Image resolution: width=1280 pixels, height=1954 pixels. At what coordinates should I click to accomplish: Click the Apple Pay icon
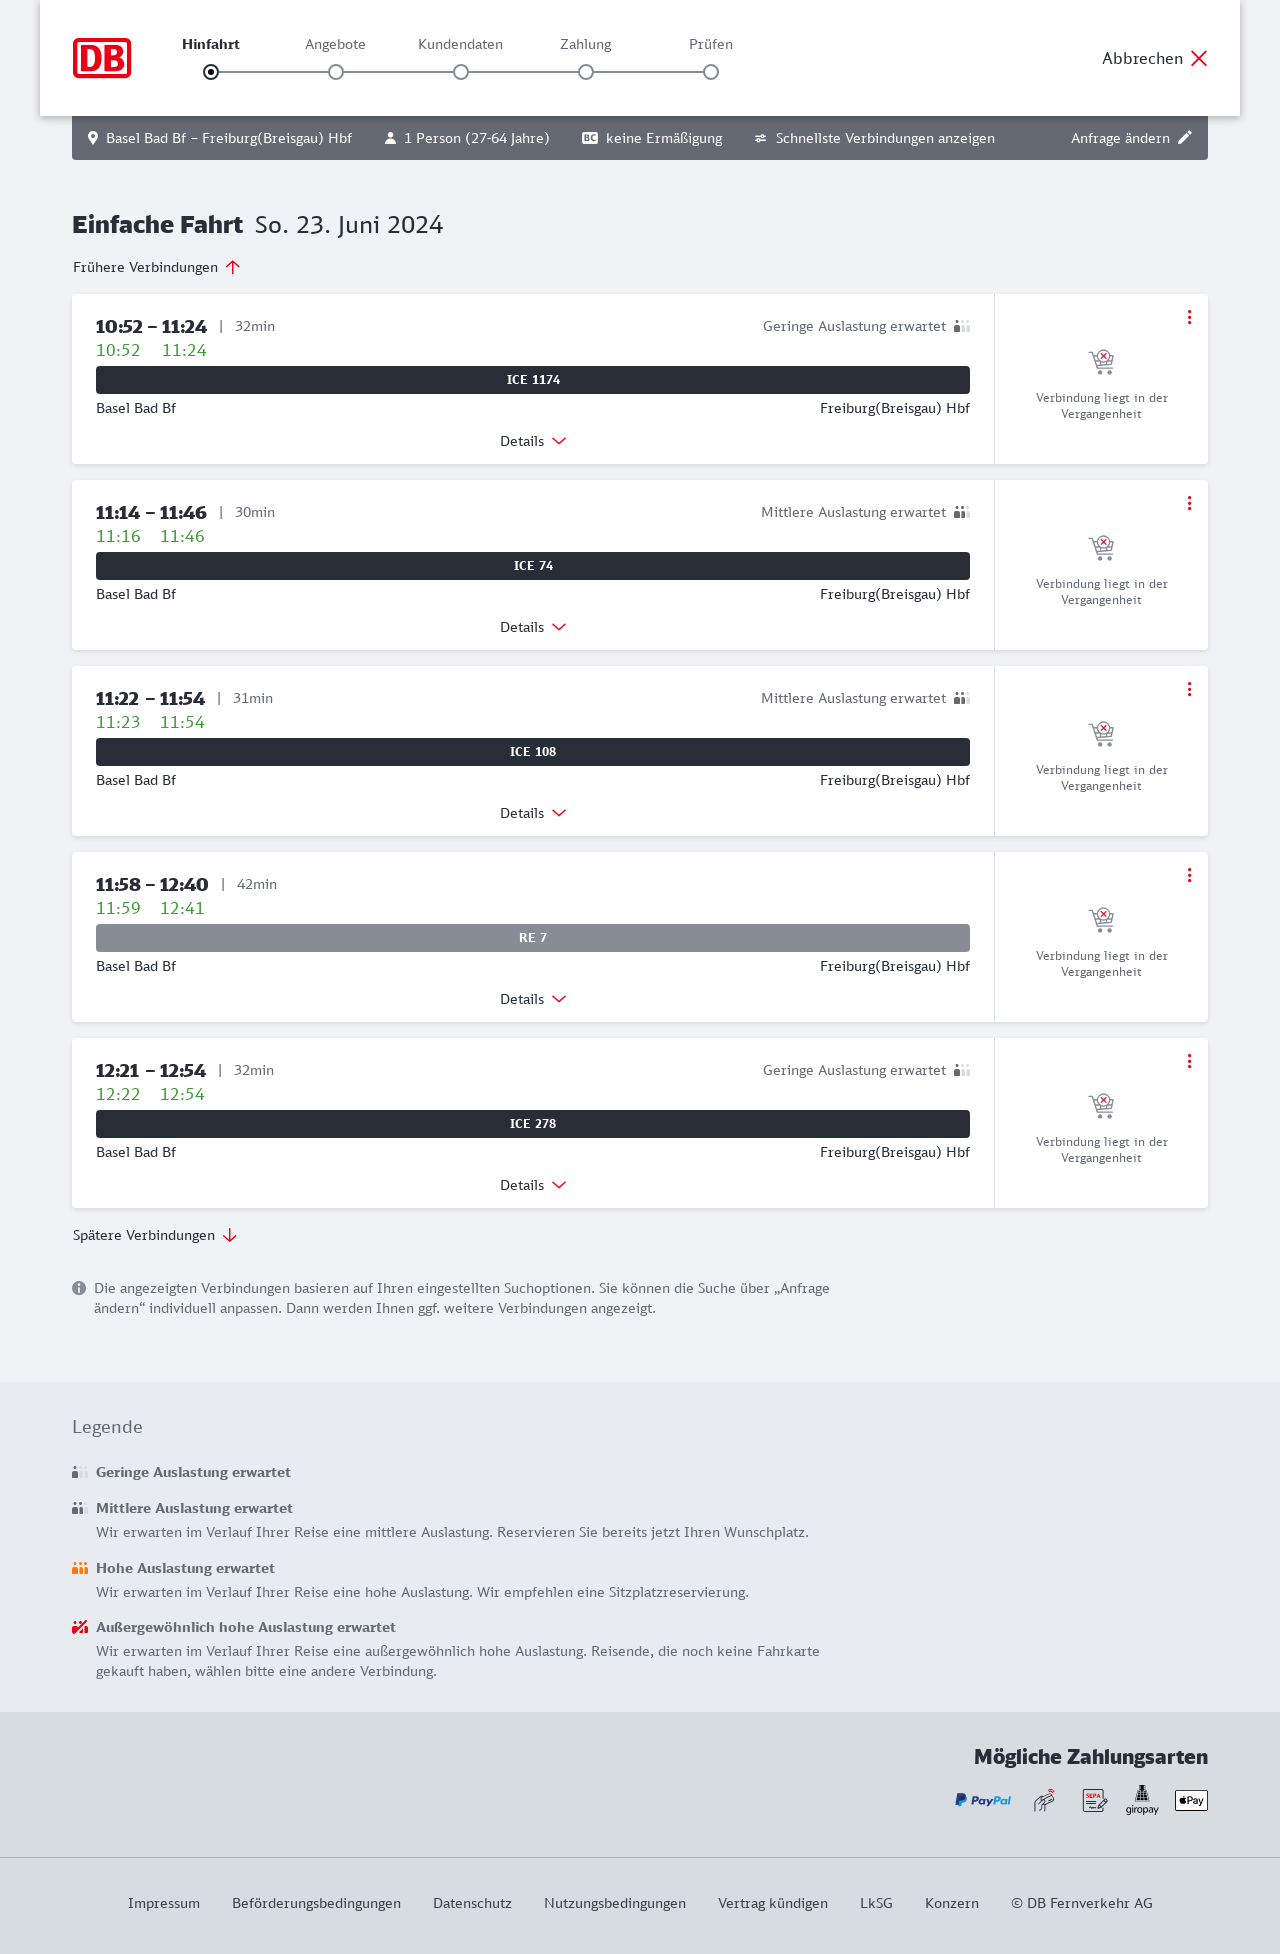1191,1800
